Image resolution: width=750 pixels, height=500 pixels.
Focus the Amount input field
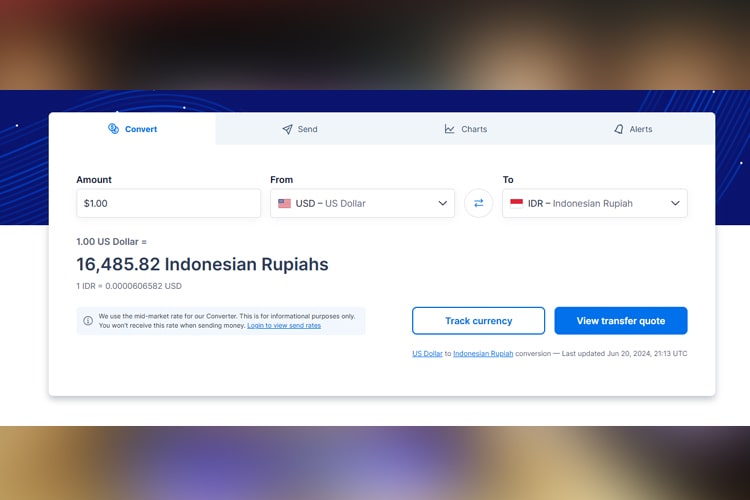coord(168,203)
